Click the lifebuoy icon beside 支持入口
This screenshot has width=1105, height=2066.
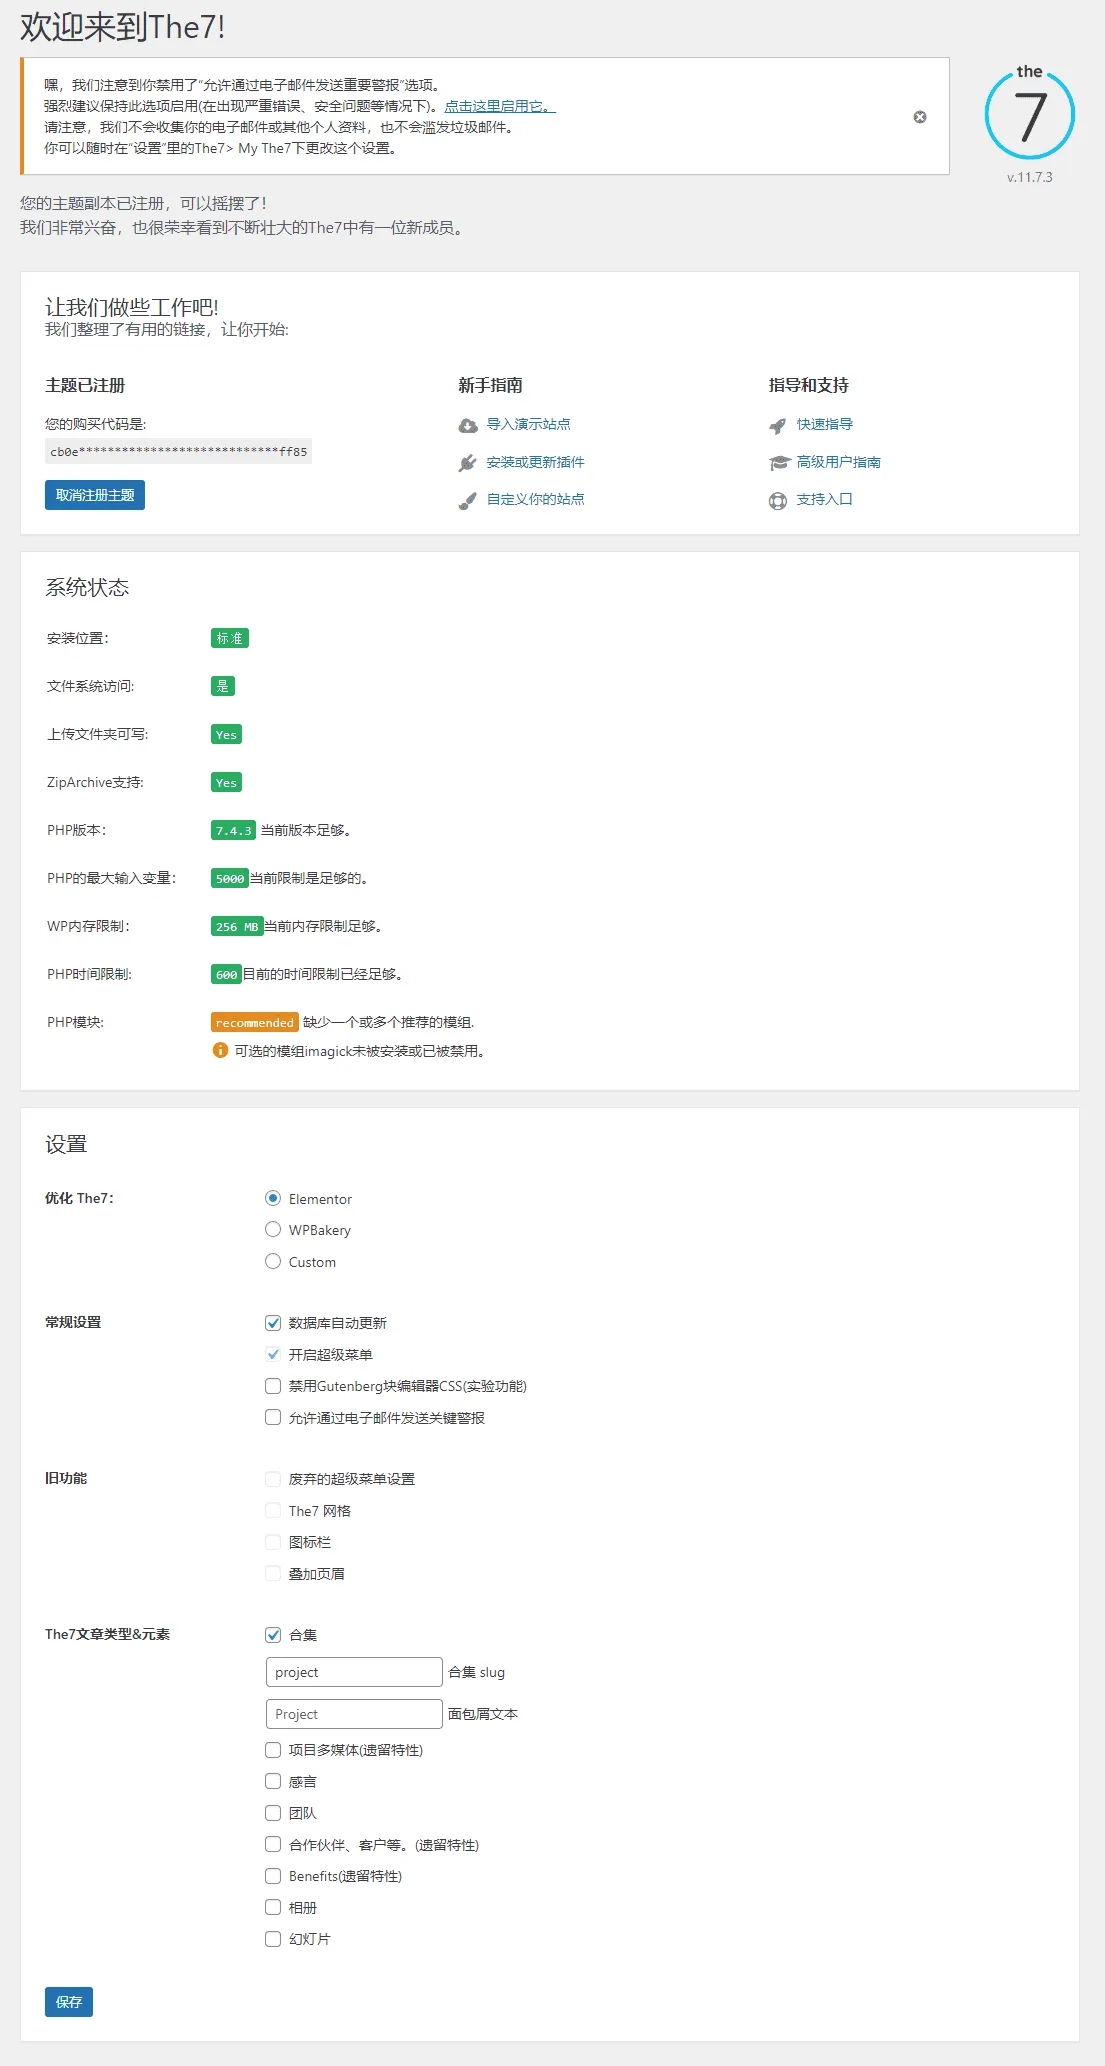pos(778,501)
